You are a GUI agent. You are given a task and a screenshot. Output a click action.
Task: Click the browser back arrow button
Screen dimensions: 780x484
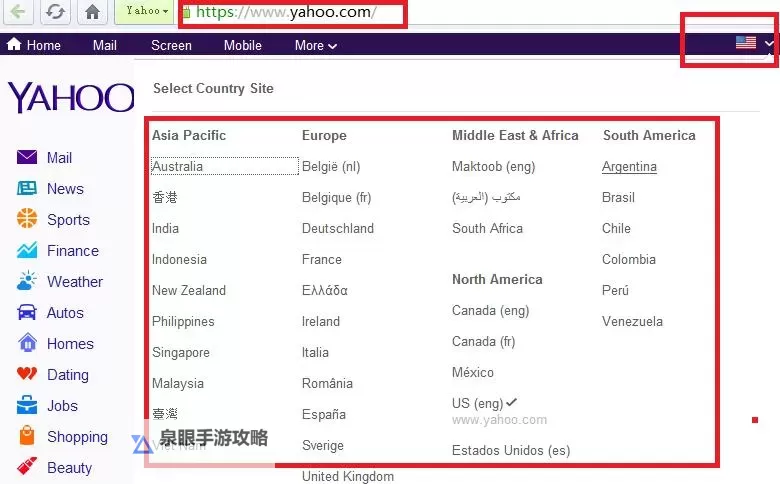18,11
